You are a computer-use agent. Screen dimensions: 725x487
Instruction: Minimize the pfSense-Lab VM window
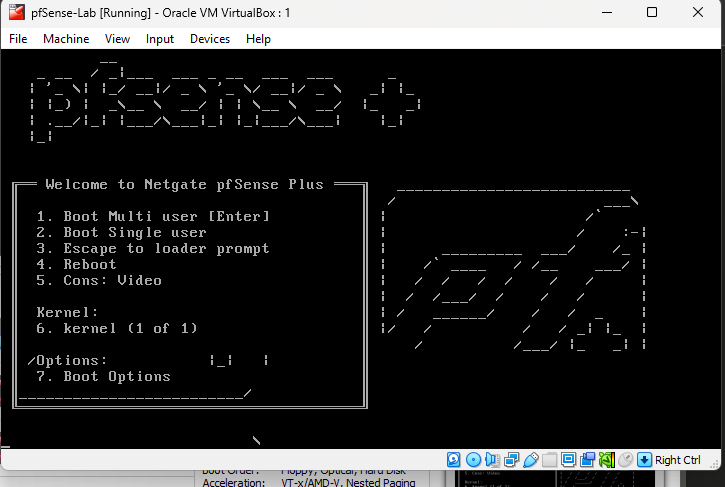coord(607,12)
